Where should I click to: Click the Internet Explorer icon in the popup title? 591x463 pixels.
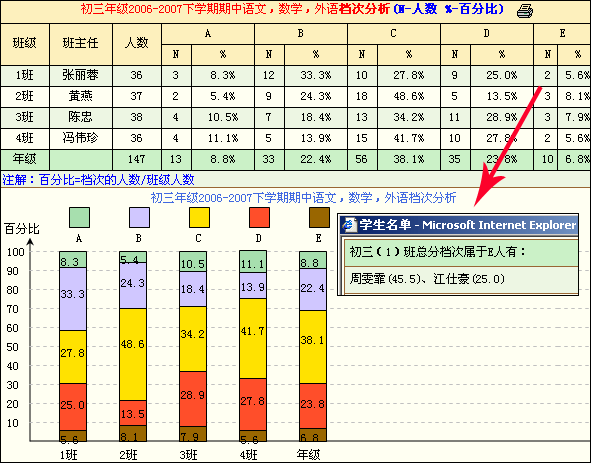coord(349,225)
